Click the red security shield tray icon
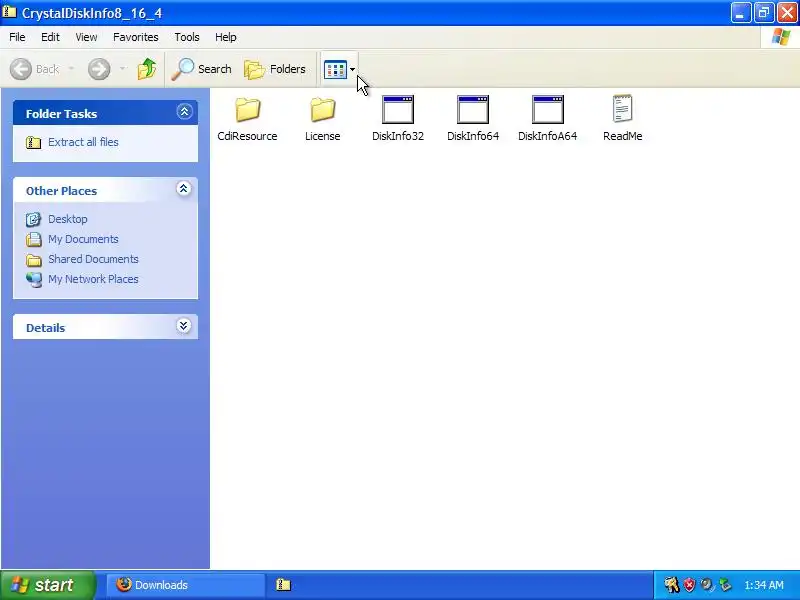This screenshot has height=600, width=800. click(689, 585)
